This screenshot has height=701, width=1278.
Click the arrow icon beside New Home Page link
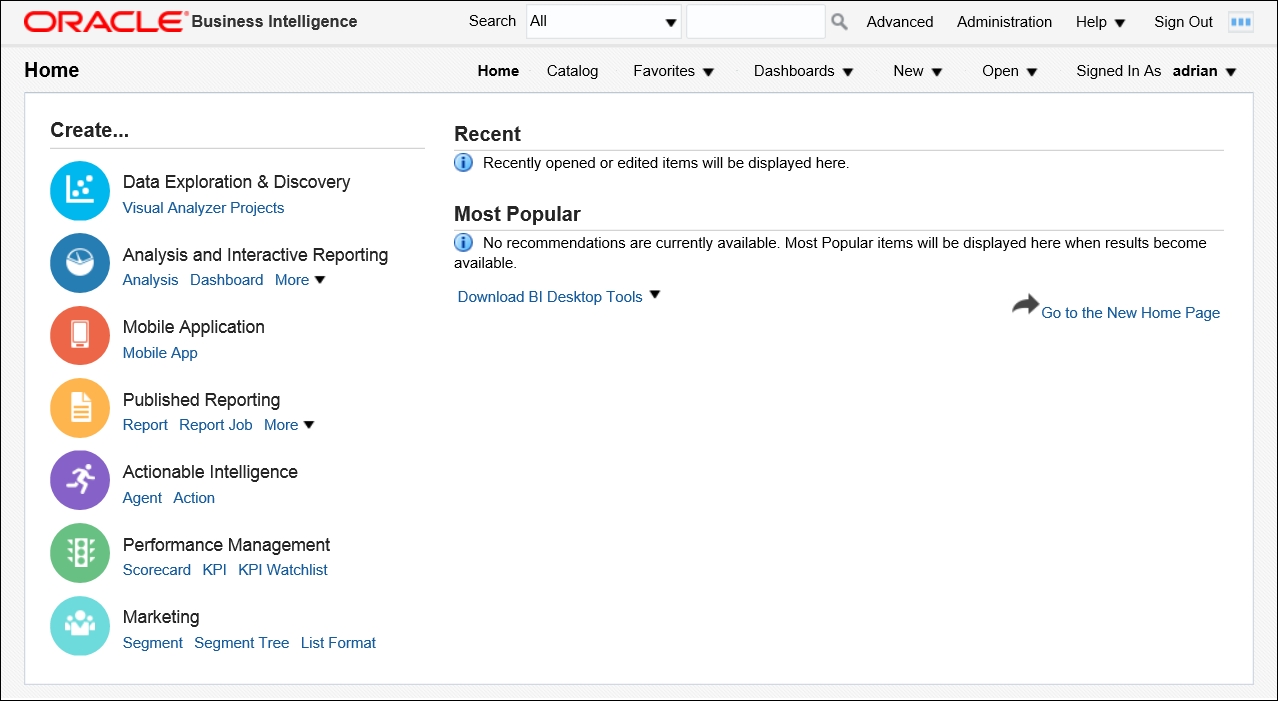[1025, 305]
